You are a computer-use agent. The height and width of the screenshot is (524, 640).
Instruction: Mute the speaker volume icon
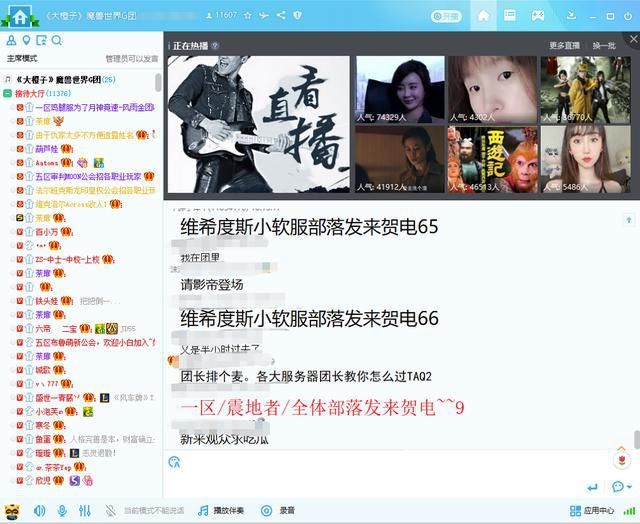pos(39,511)
